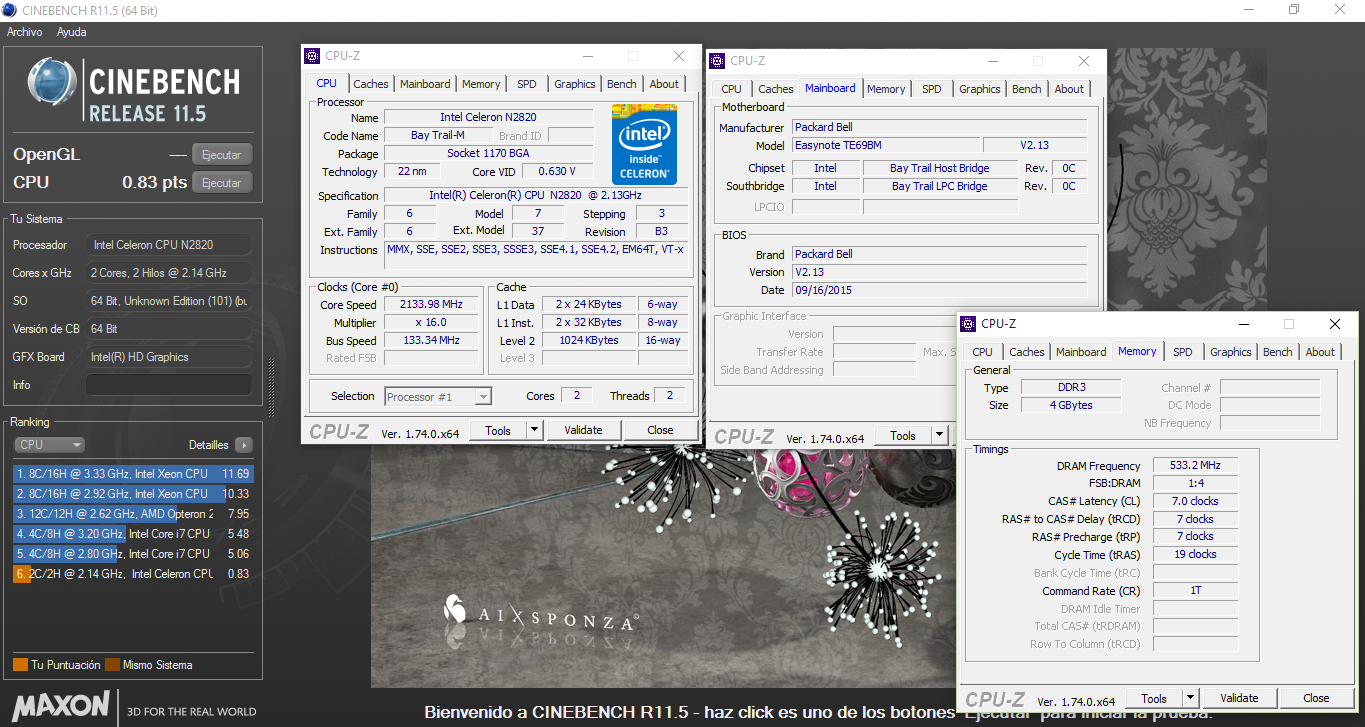This screenshot has height=727, width=1365.
Task: Click the Cinebench logo sphere icon
Action: (52, 83)
